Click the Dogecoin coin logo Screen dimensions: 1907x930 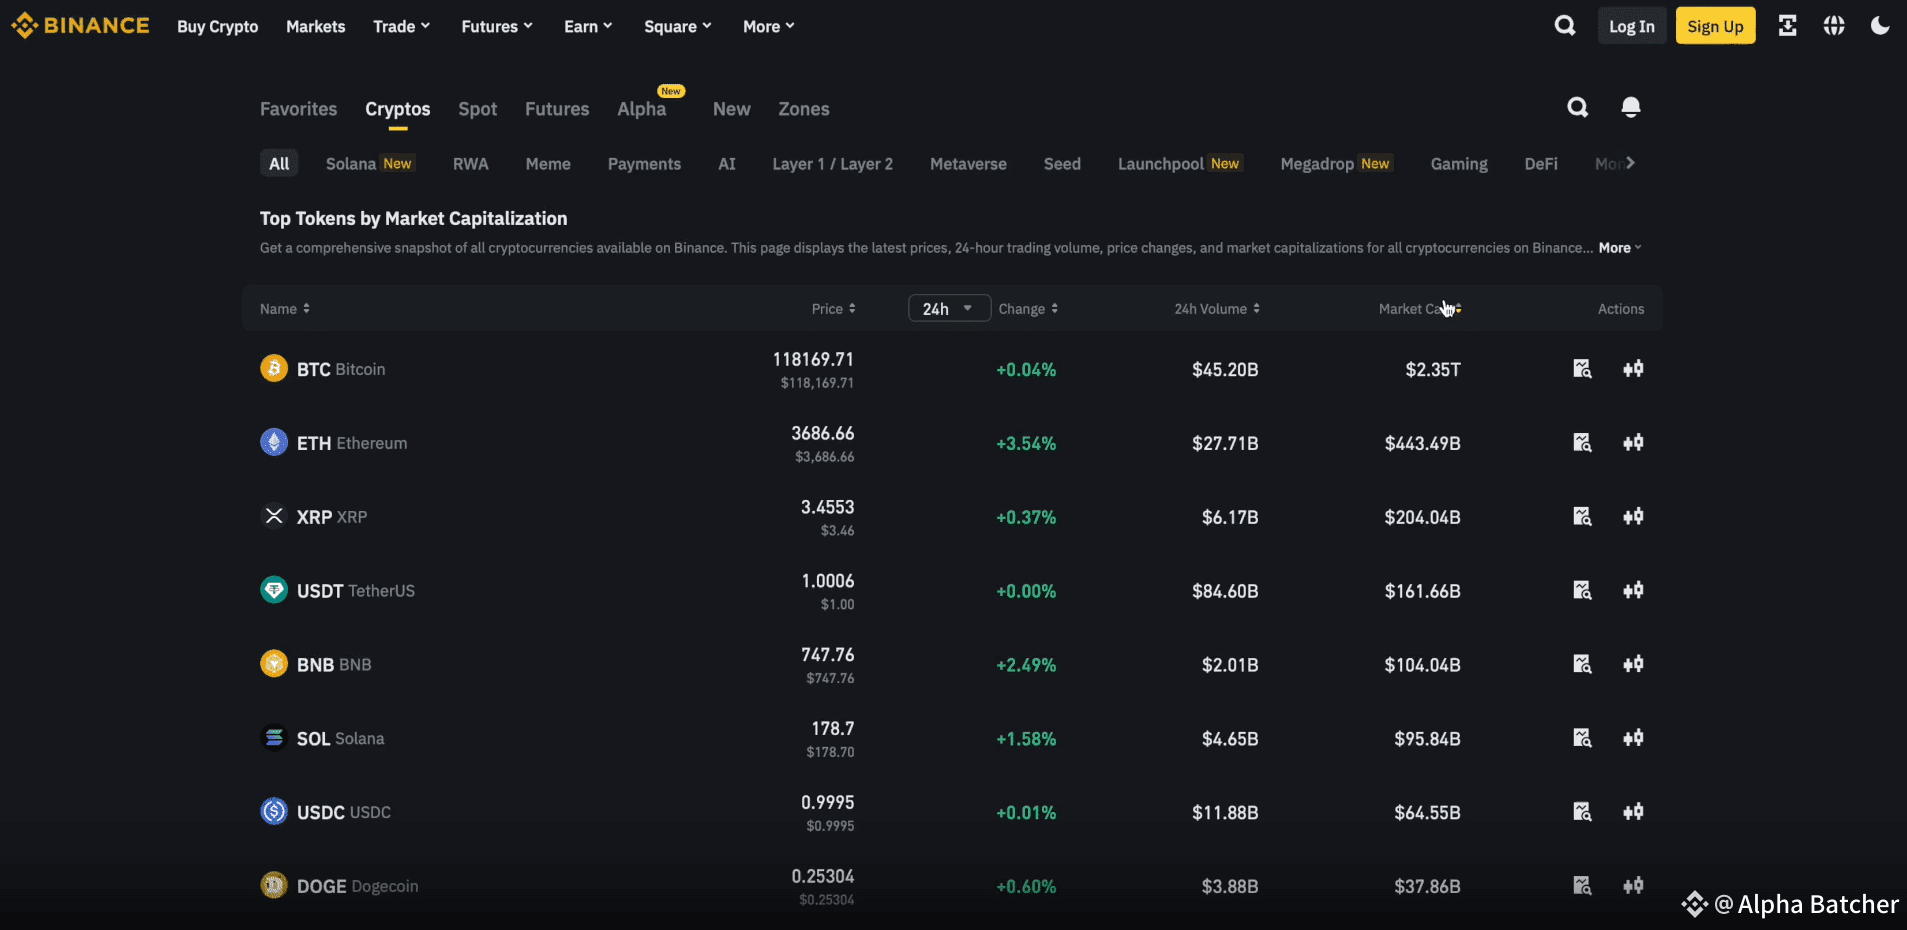pyautogui.click(x=274, y=885)
